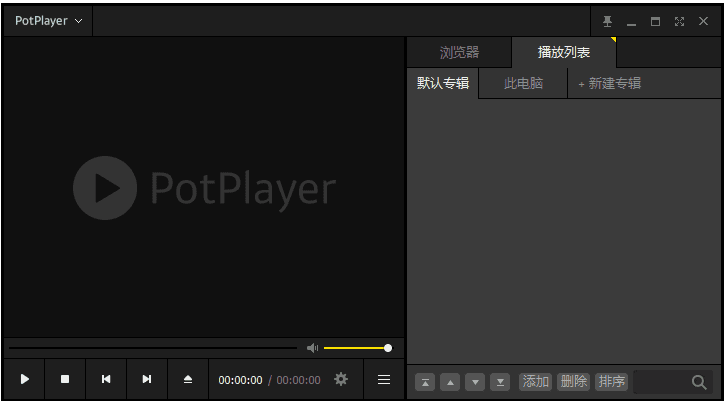Screen dimensions: 724x401
Task: Minimize the PotPlayer window
Action: (631, 22)
